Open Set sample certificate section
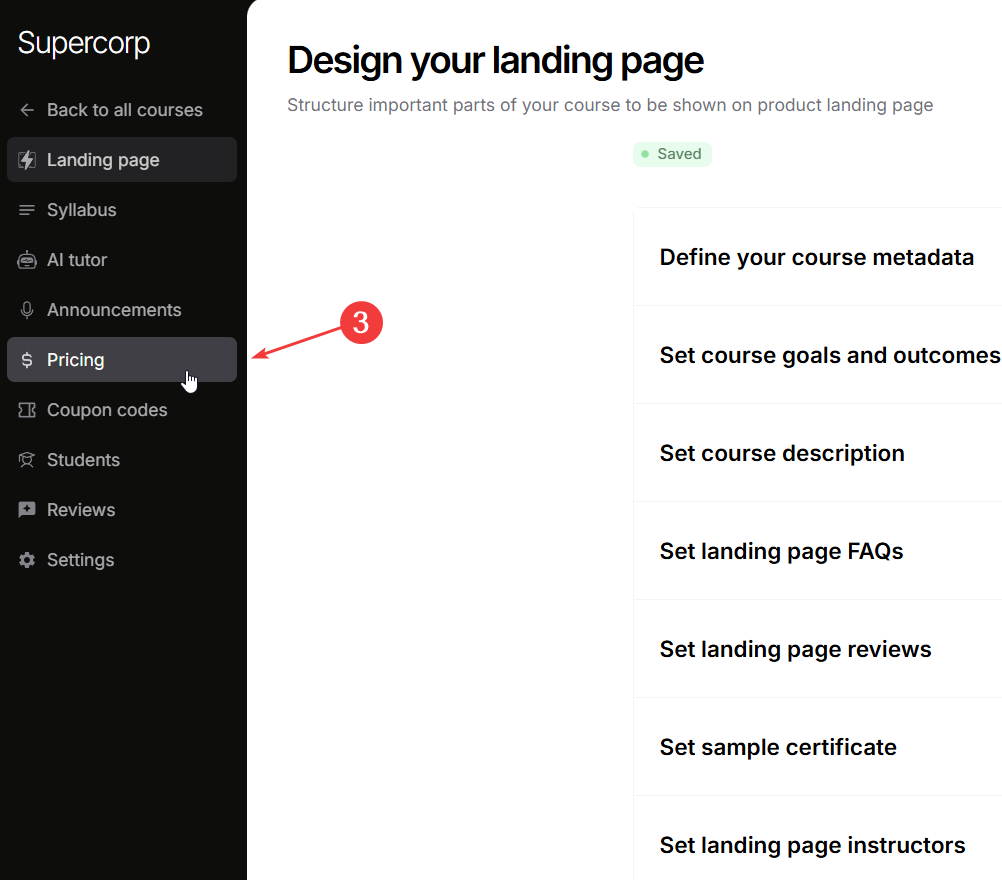Screen dimensions: 1002x880 (777, 747)
